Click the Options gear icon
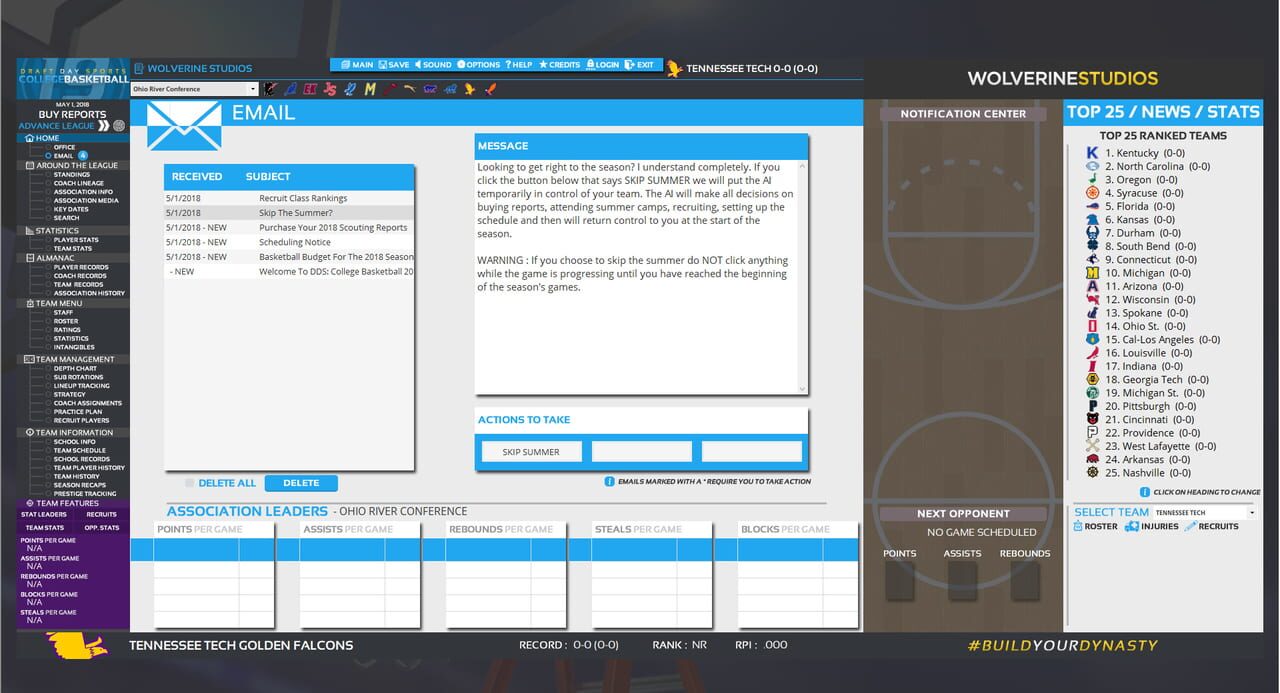The width and height of the screenshot is (1280, 693). [461, 64]
